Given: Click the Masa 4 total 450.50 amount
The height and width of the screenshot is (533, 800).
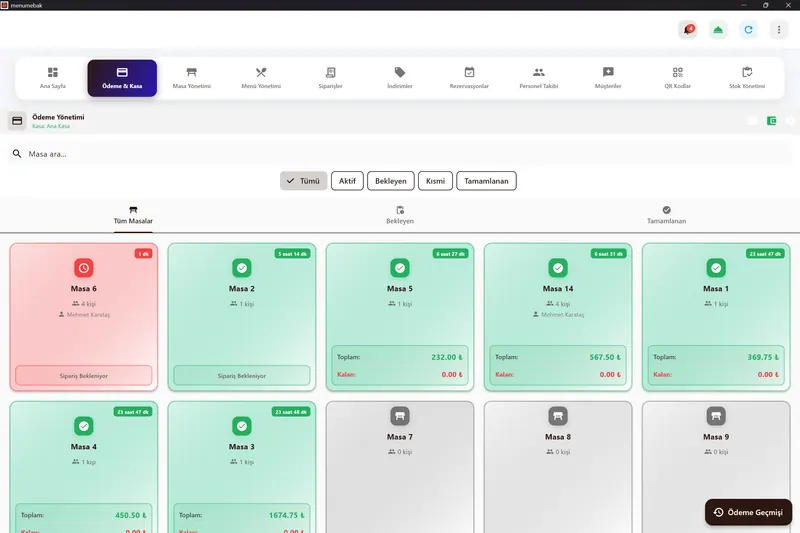Looking at the screenshot, I should click(131, 515).
